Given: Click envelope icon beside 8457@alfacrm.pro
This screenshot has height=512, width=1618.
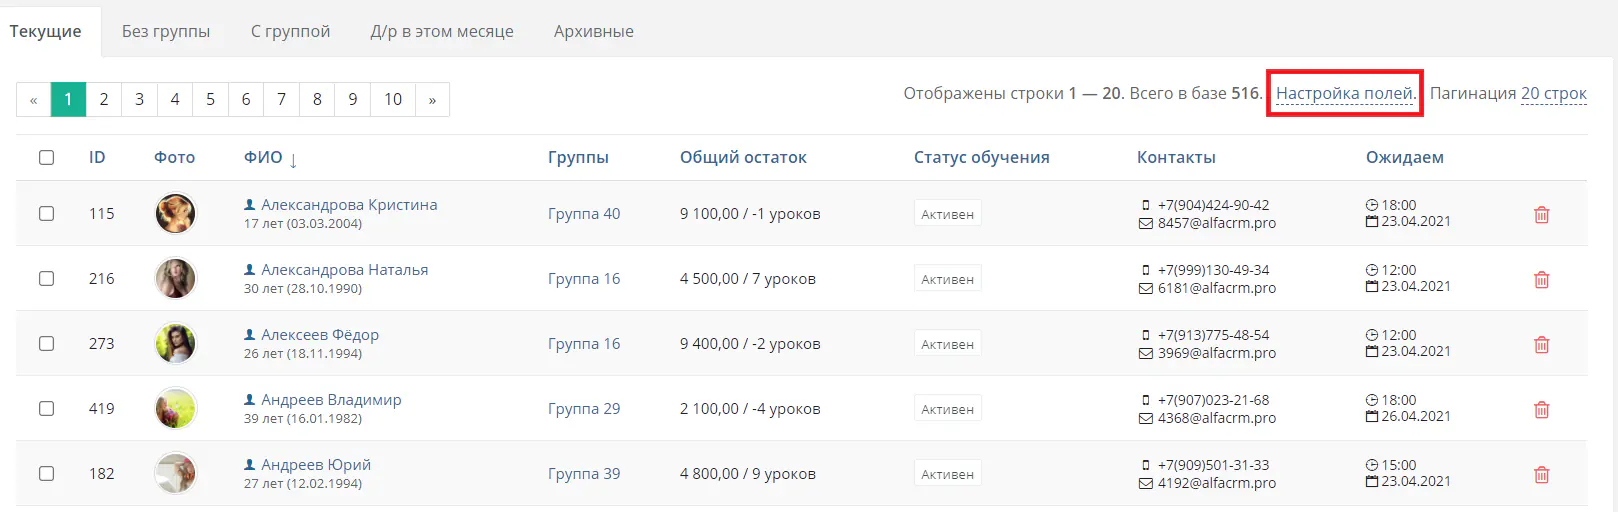Looking at the screenshot, I should click(1146, 223).
